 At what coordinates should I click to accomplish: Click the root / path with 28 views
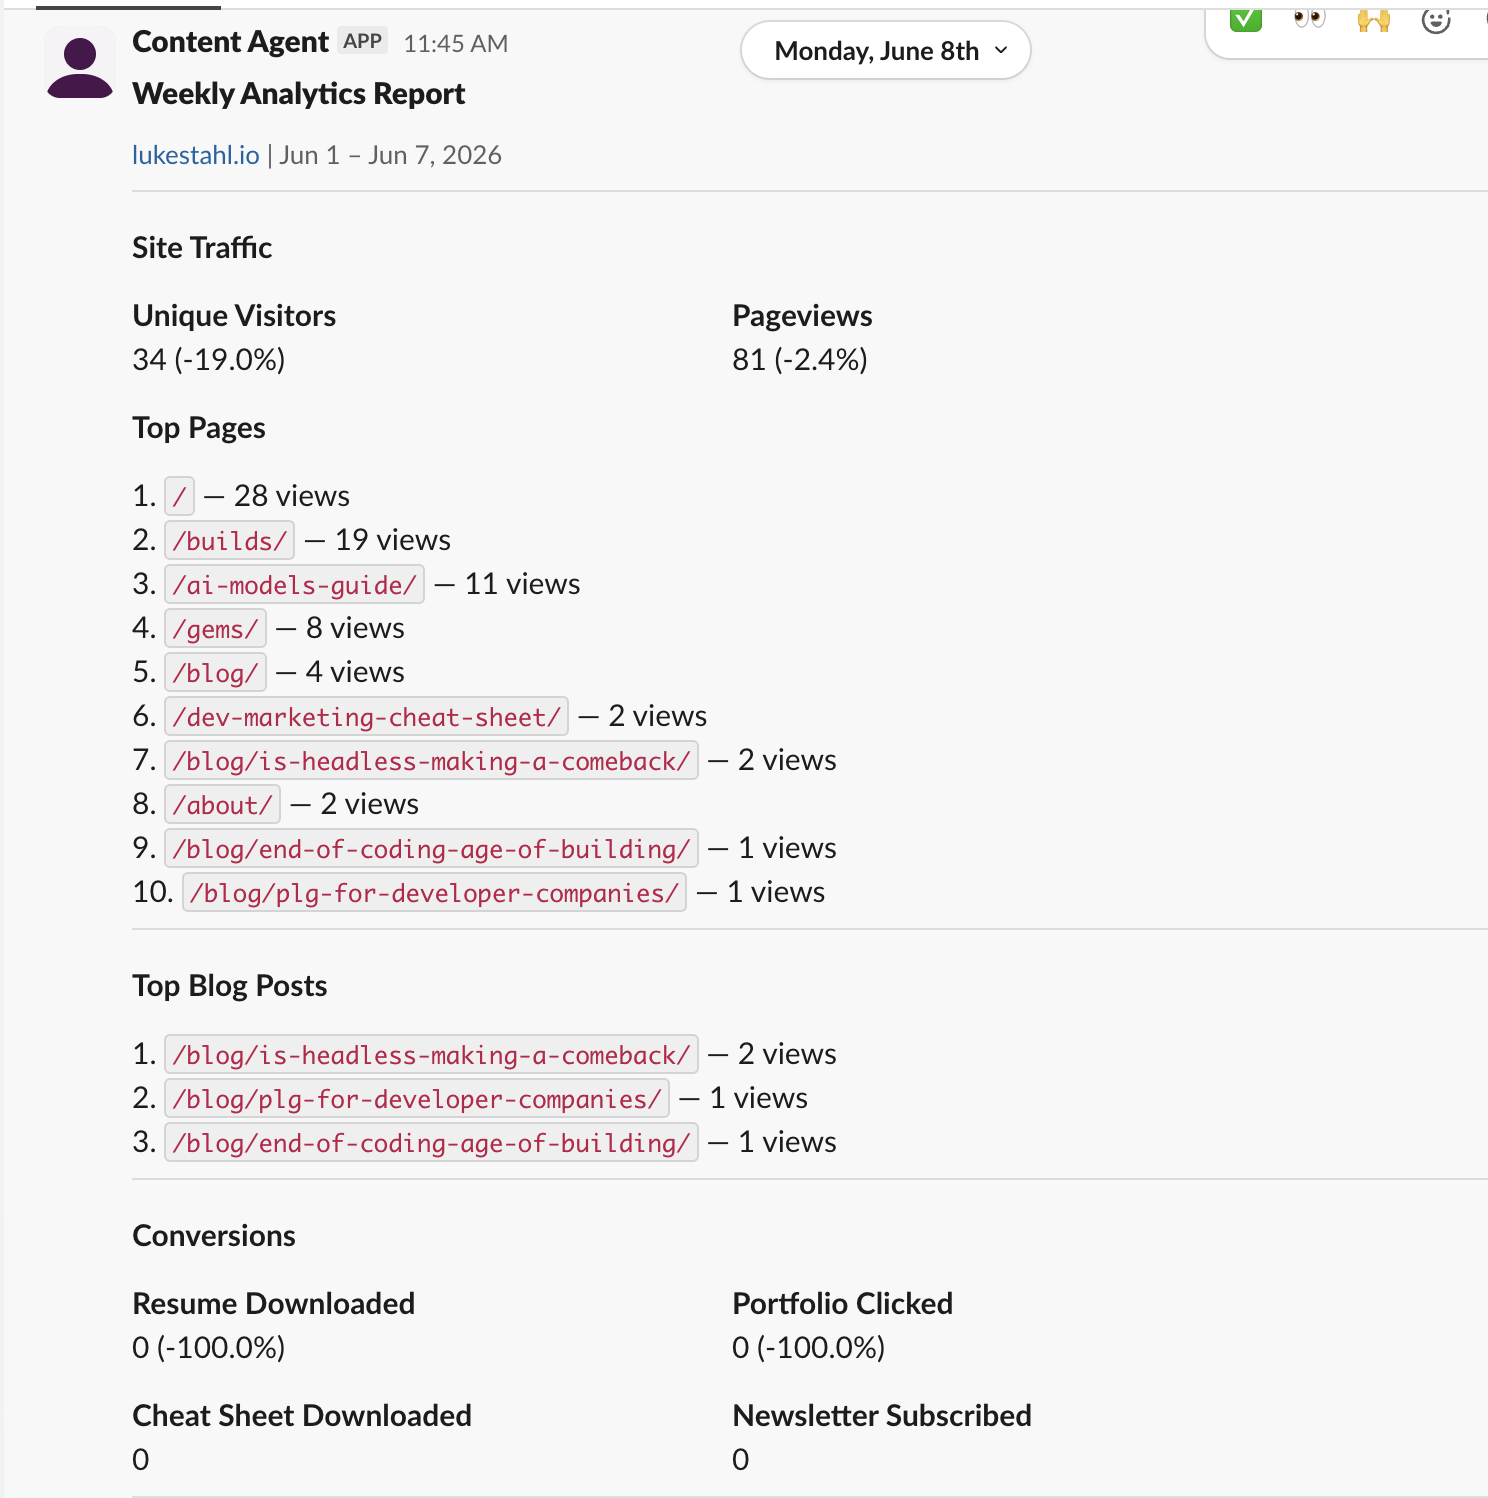[179, 497]
